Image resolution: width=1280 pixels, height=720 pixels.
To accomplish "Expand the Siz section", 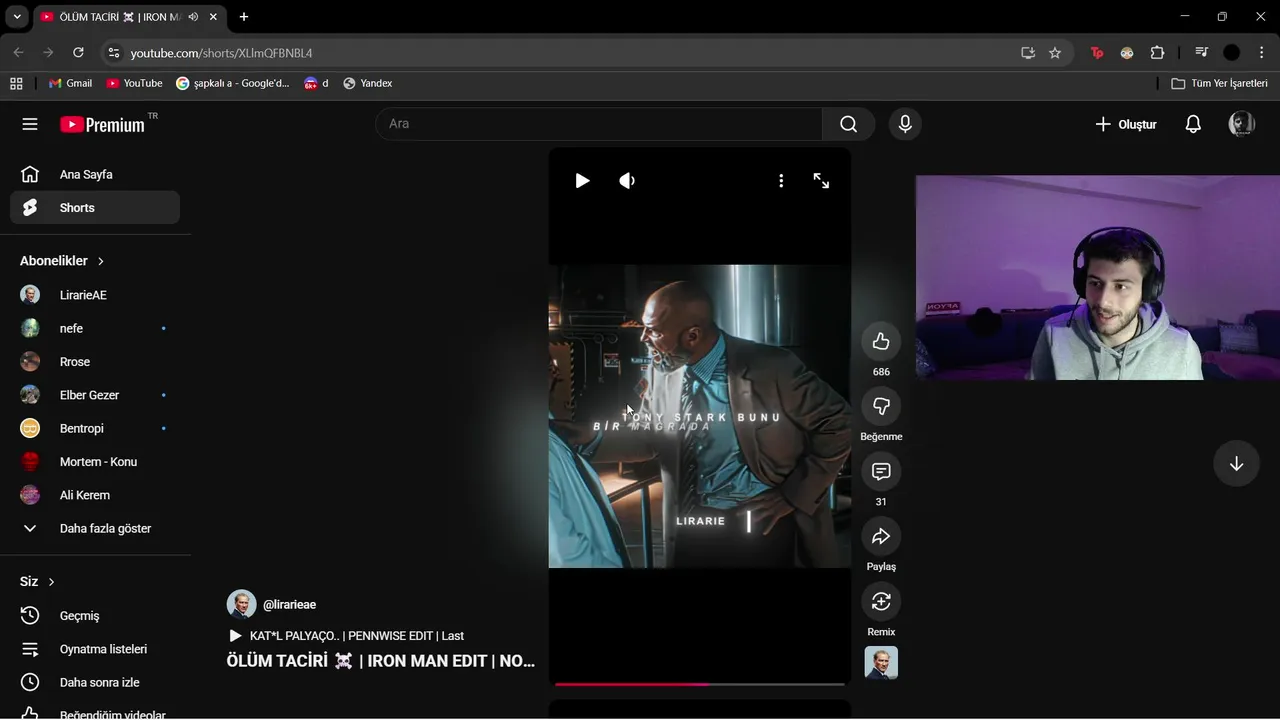I will tap(37, 582).
